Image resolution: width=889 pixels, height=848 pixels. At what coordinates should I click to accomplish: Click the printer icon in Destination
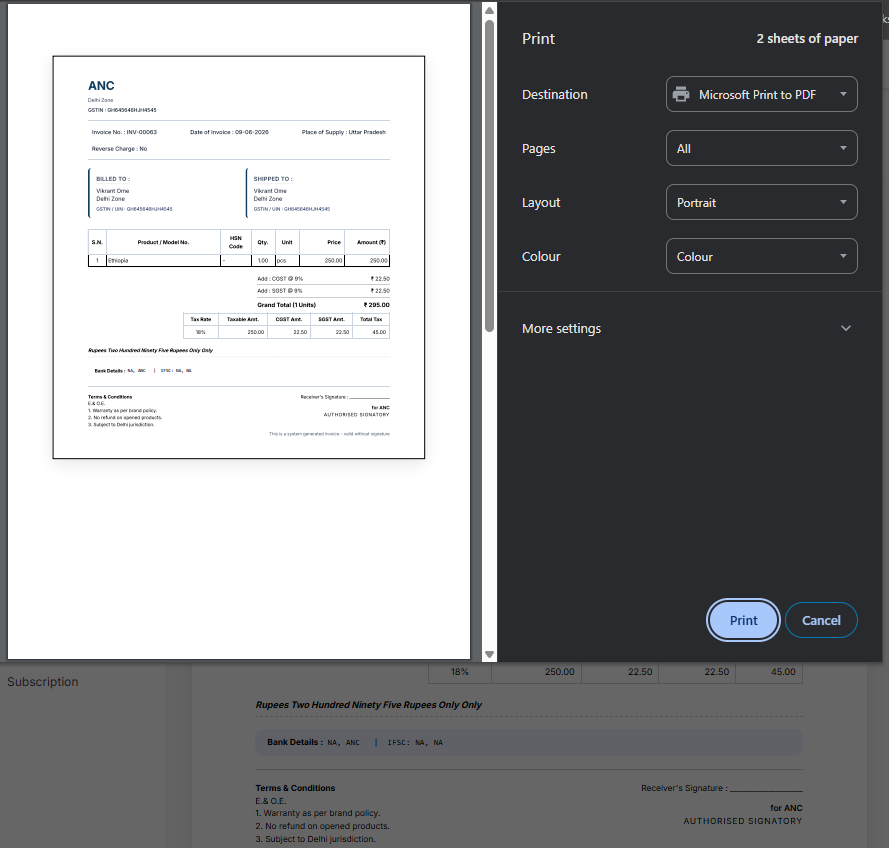point(681,94)
